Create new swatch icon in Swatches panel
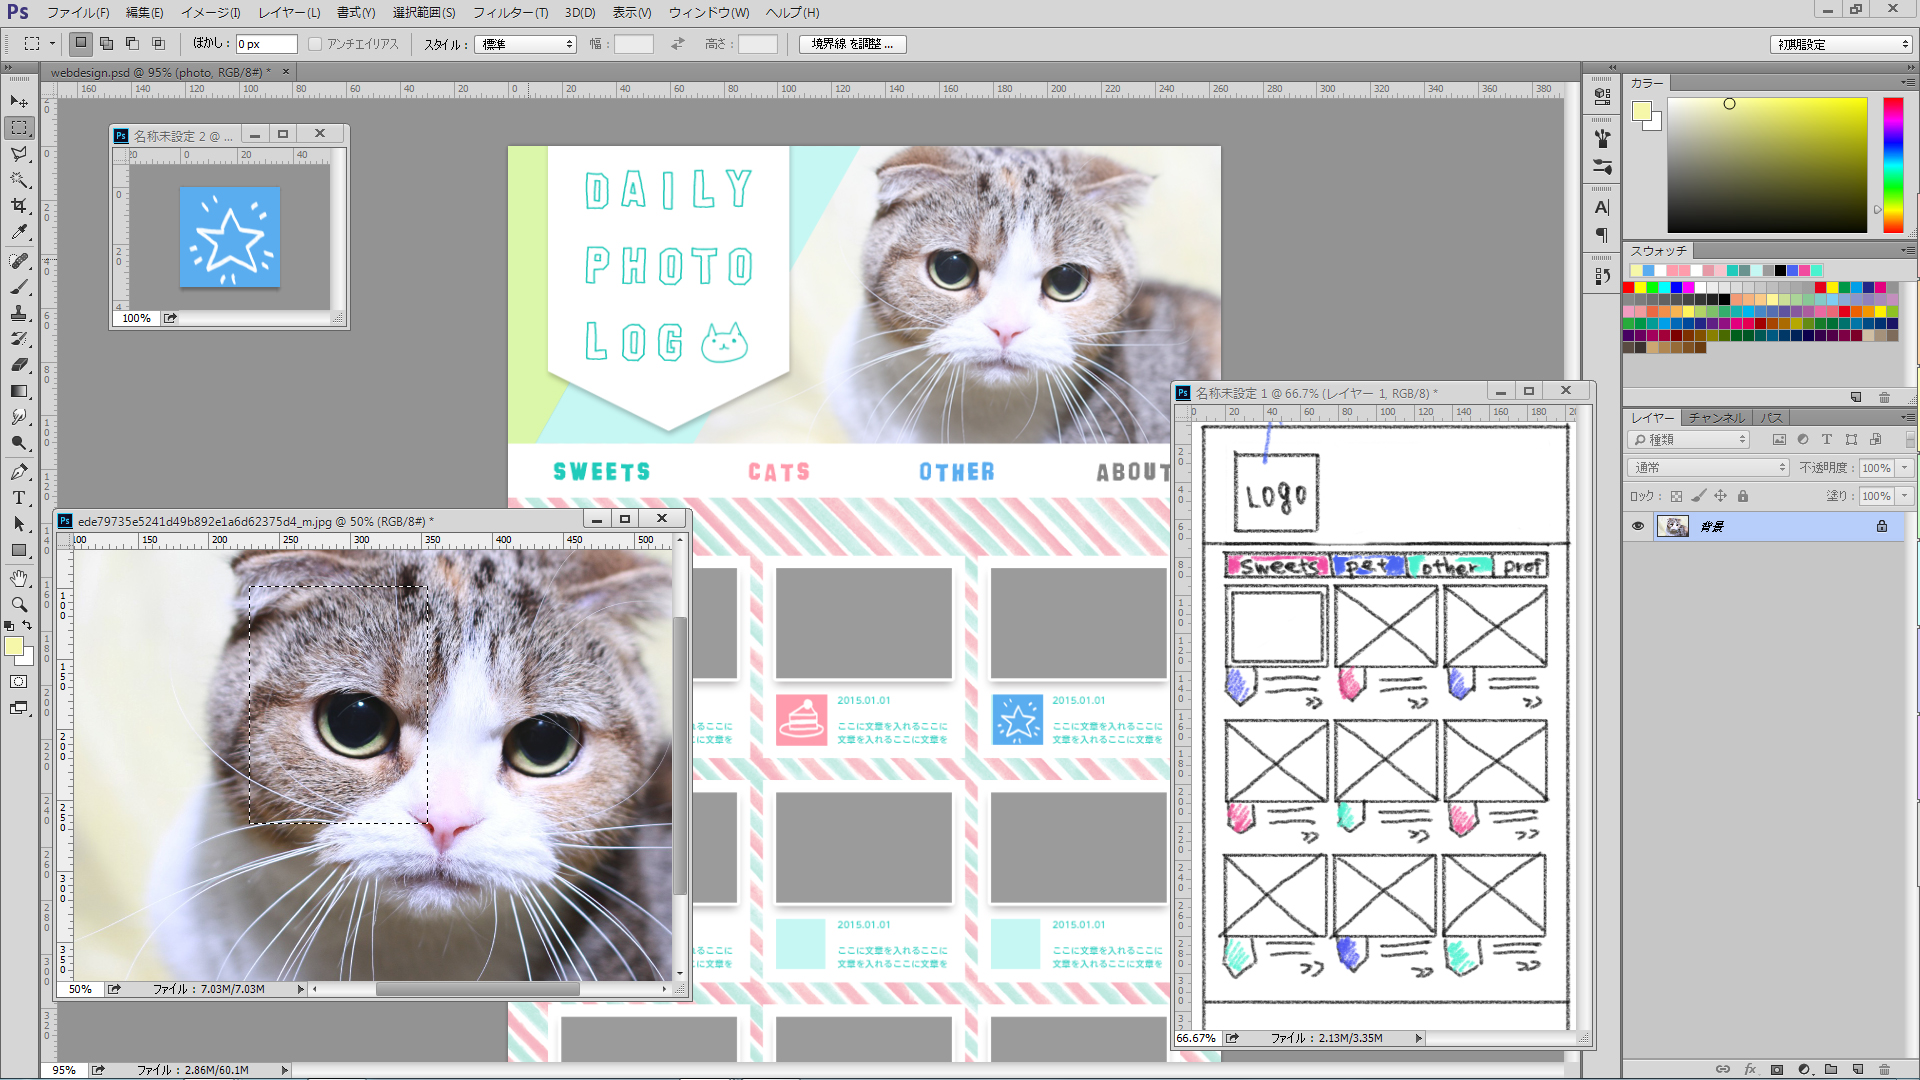 tap(1856, 397)
